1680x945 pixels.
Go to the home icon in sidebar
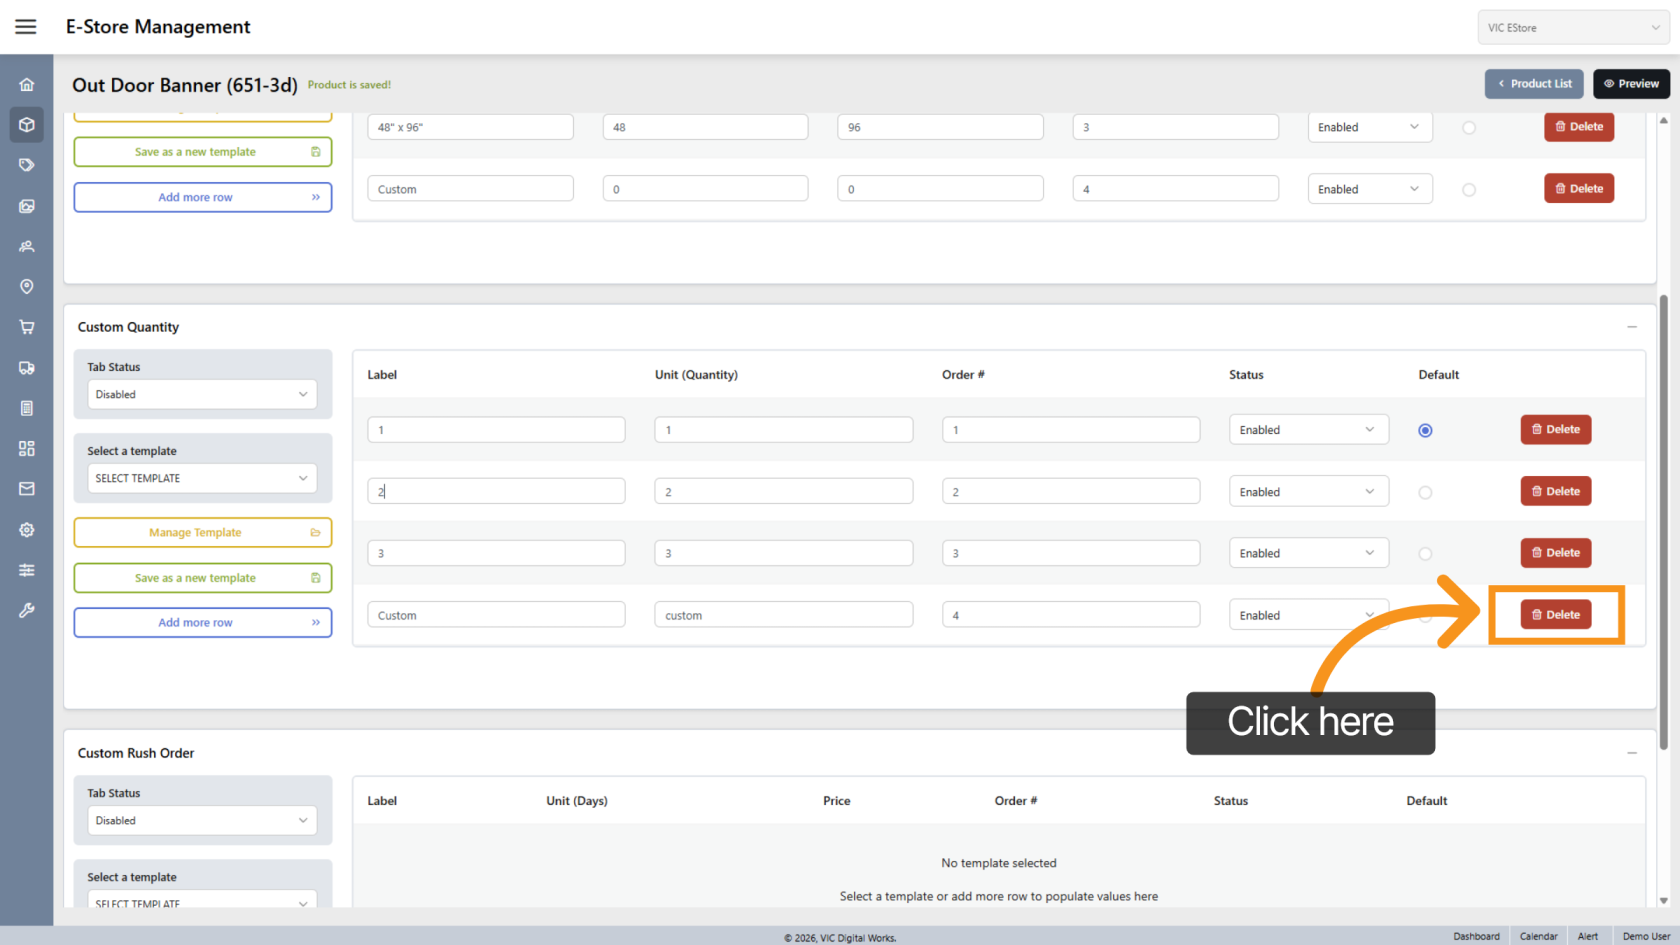pyautogui.click(x=27, y=85)
